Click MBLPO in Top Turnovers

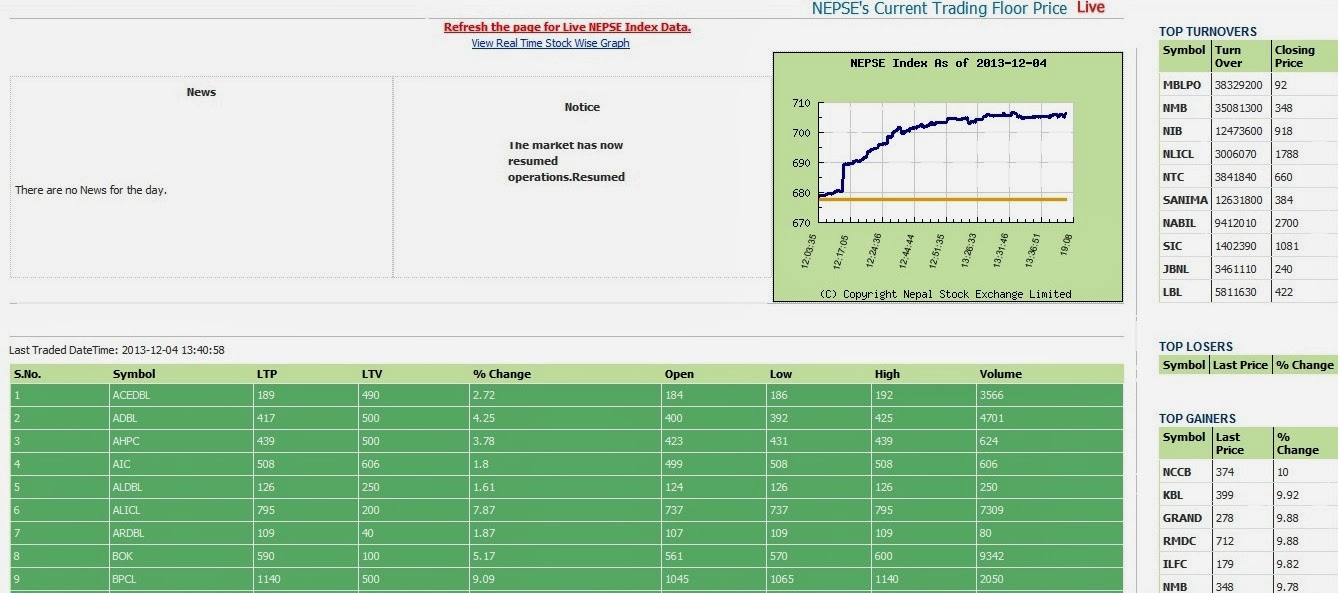click(x=1182, y=85)
